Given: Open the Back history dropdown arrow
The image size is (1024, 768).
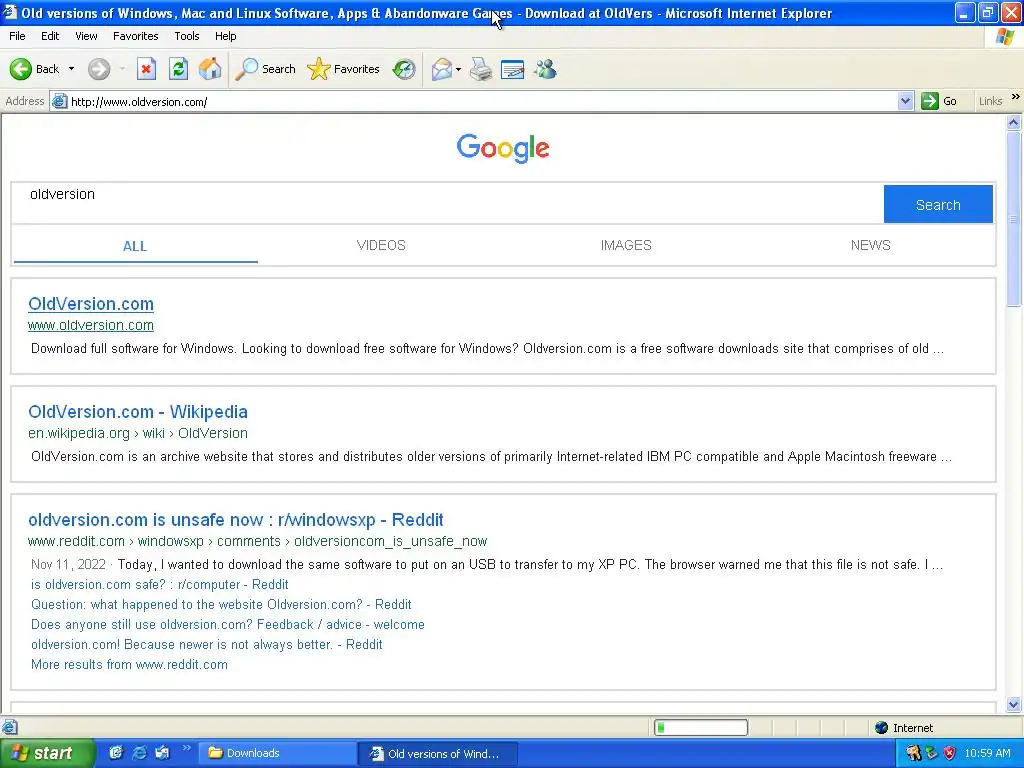Looking at the screenshot, I should tap(71, 69).
